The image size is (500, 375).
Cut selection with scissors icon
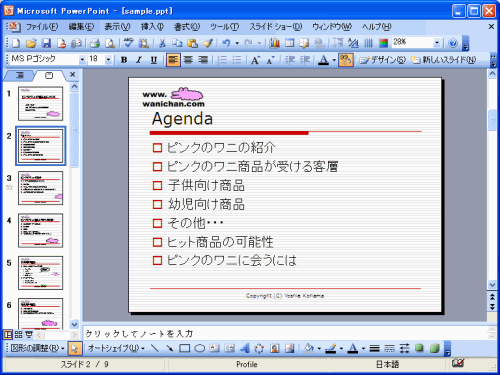coord(162,43)
